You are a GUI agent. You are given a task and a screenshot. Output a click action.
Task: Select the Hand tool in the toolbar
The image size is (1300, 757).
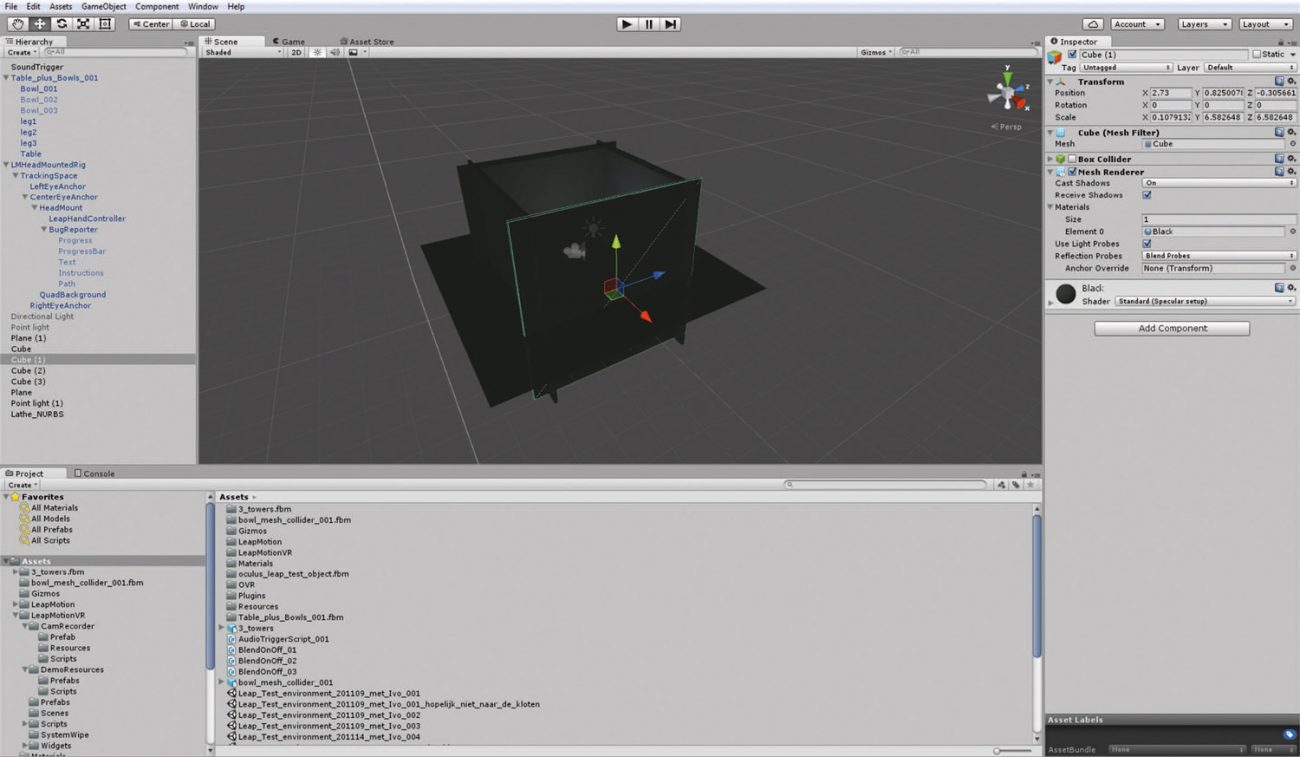click(x=17, y=24)
